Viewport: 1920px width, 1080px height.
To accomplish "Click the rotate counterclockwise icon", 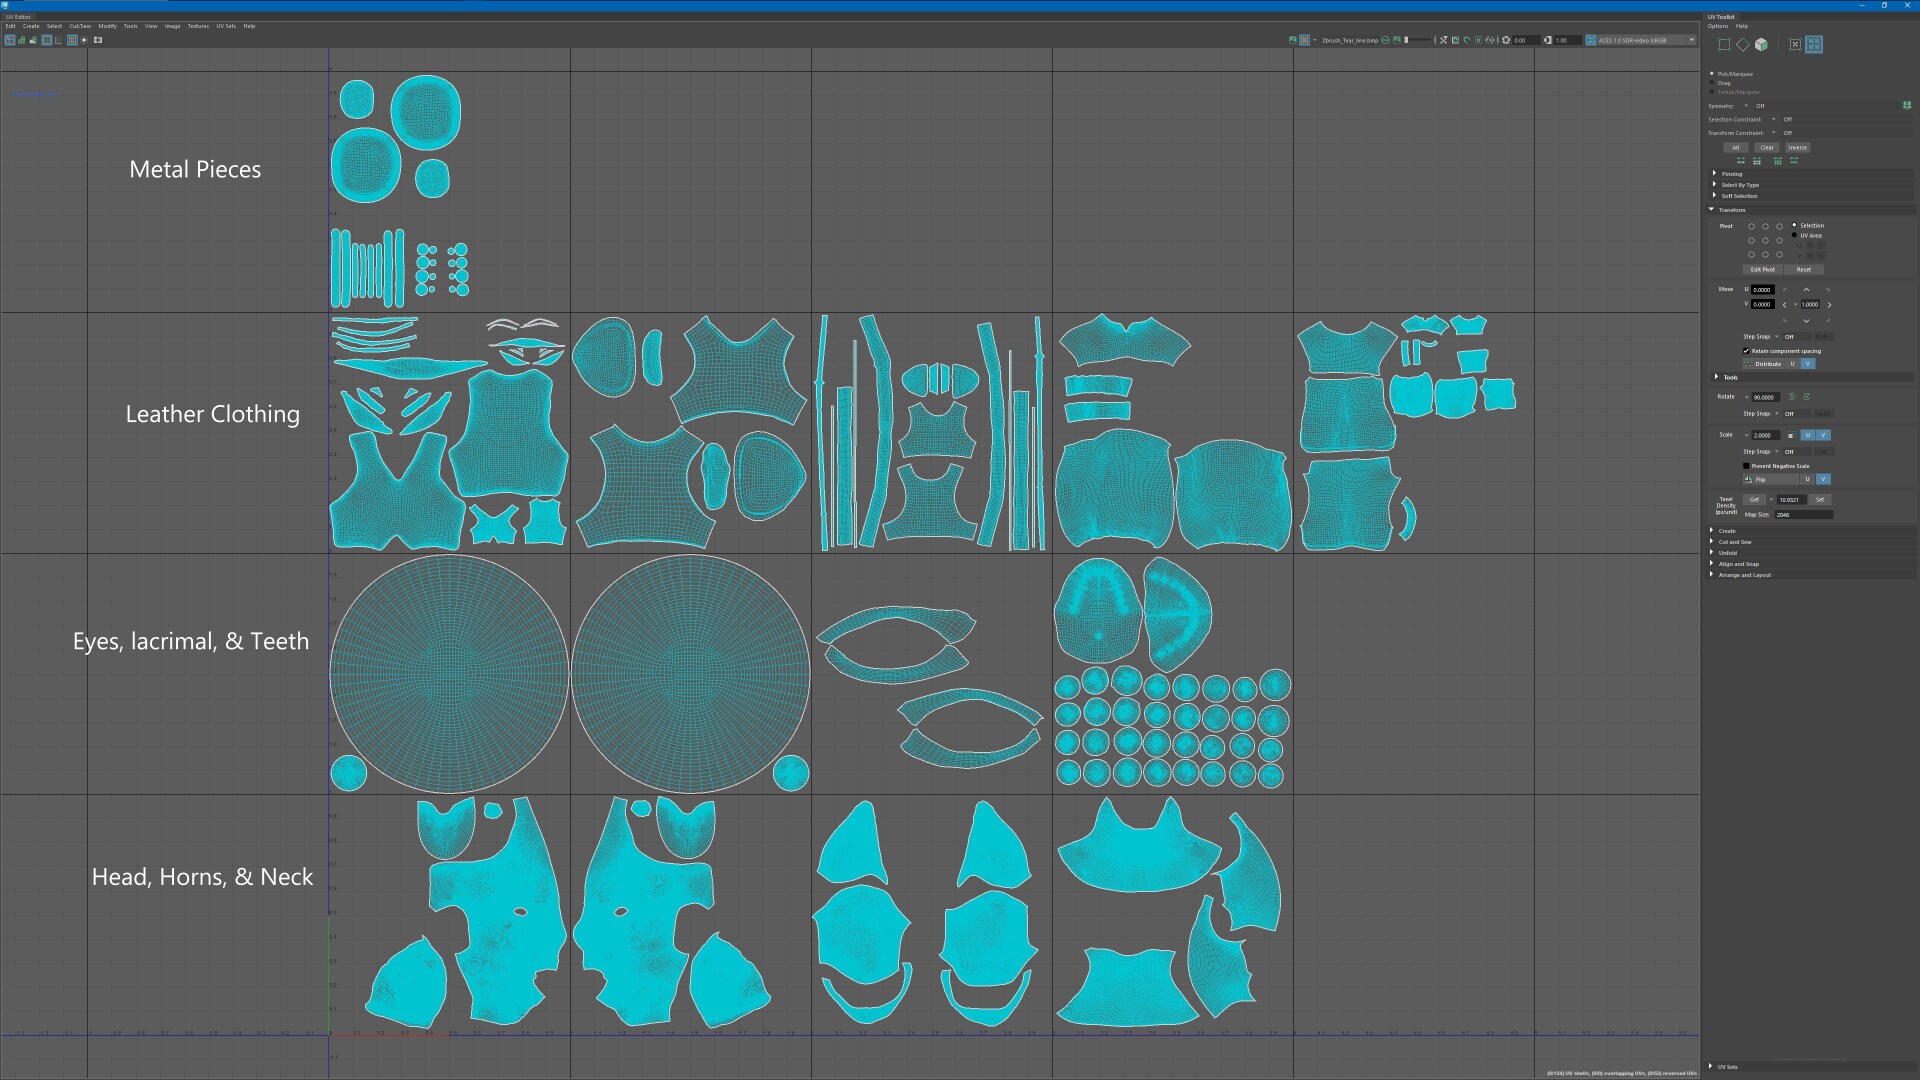I will 1792,397.
